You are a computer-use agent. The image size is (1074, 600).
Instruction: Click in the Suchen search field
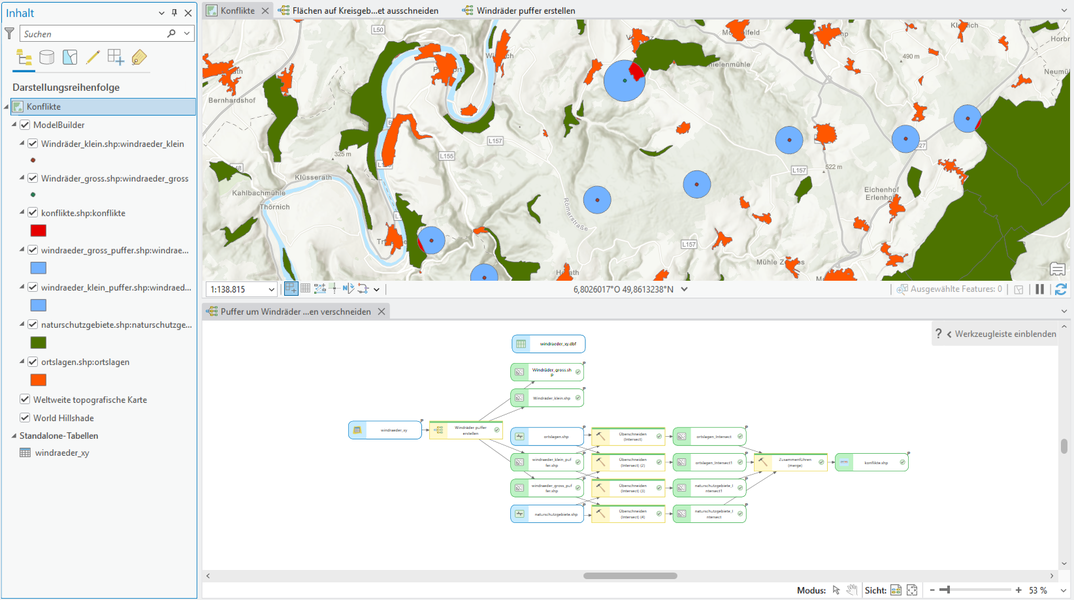click(x=95, y=34)
